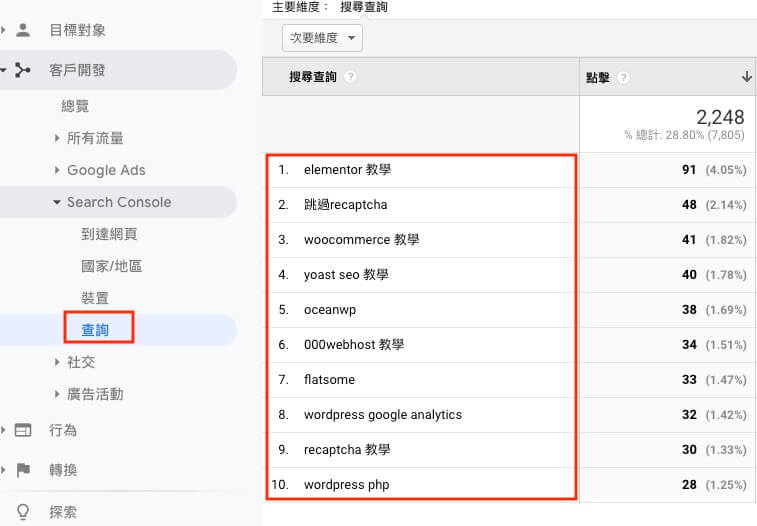The image size is (757, 526).
Task: Click the query "跳過recaptcha"
Action: point(345,205)
